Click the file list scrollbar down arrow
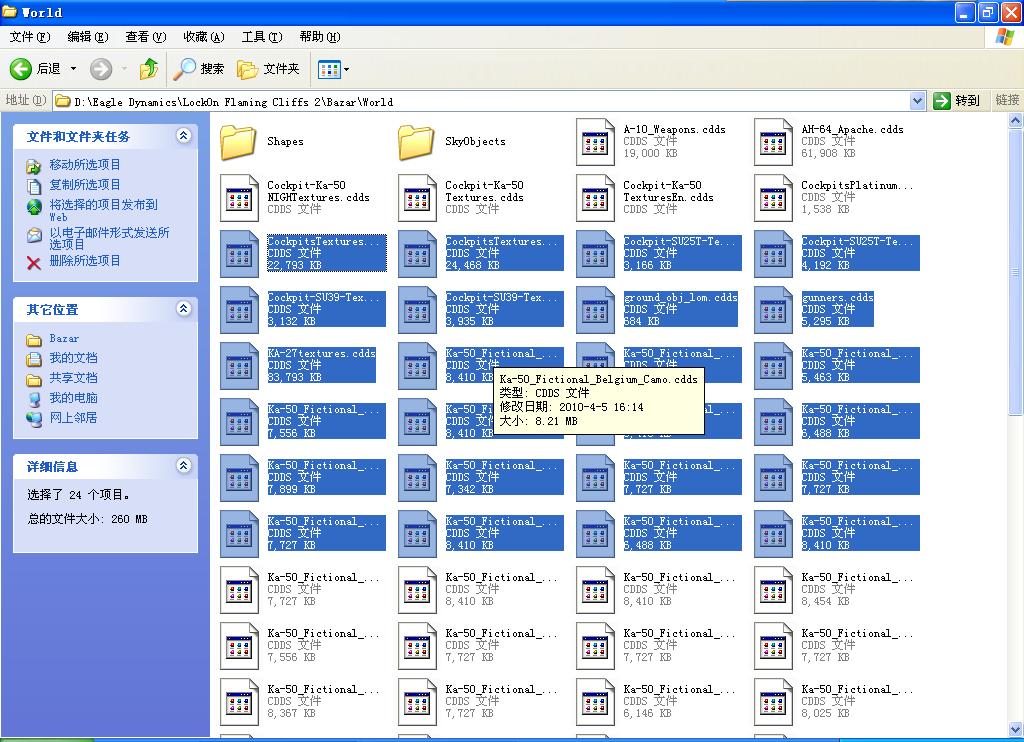 point(1016,728)
